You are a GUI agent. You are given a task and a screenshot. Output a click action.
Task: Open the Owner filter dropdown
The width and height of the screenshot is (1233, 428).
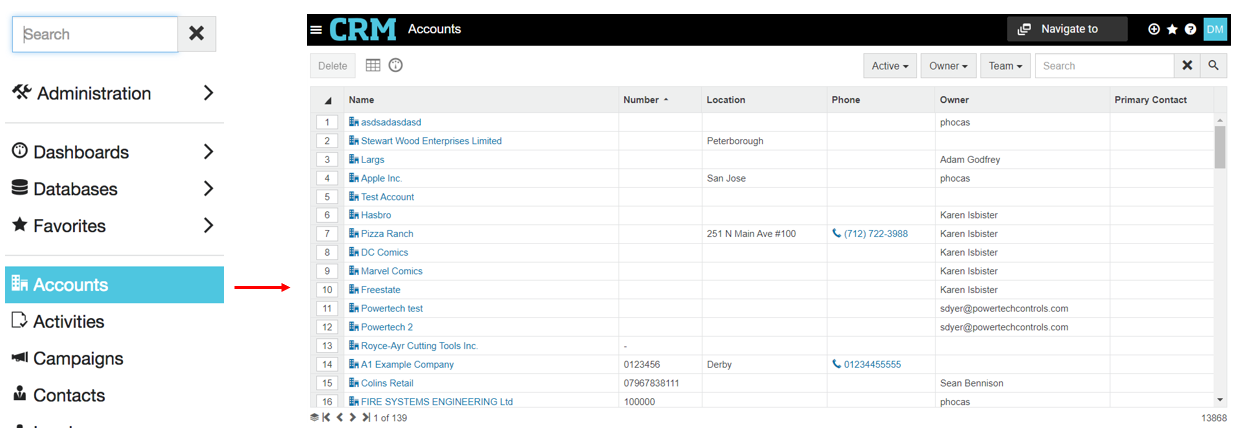947,66
